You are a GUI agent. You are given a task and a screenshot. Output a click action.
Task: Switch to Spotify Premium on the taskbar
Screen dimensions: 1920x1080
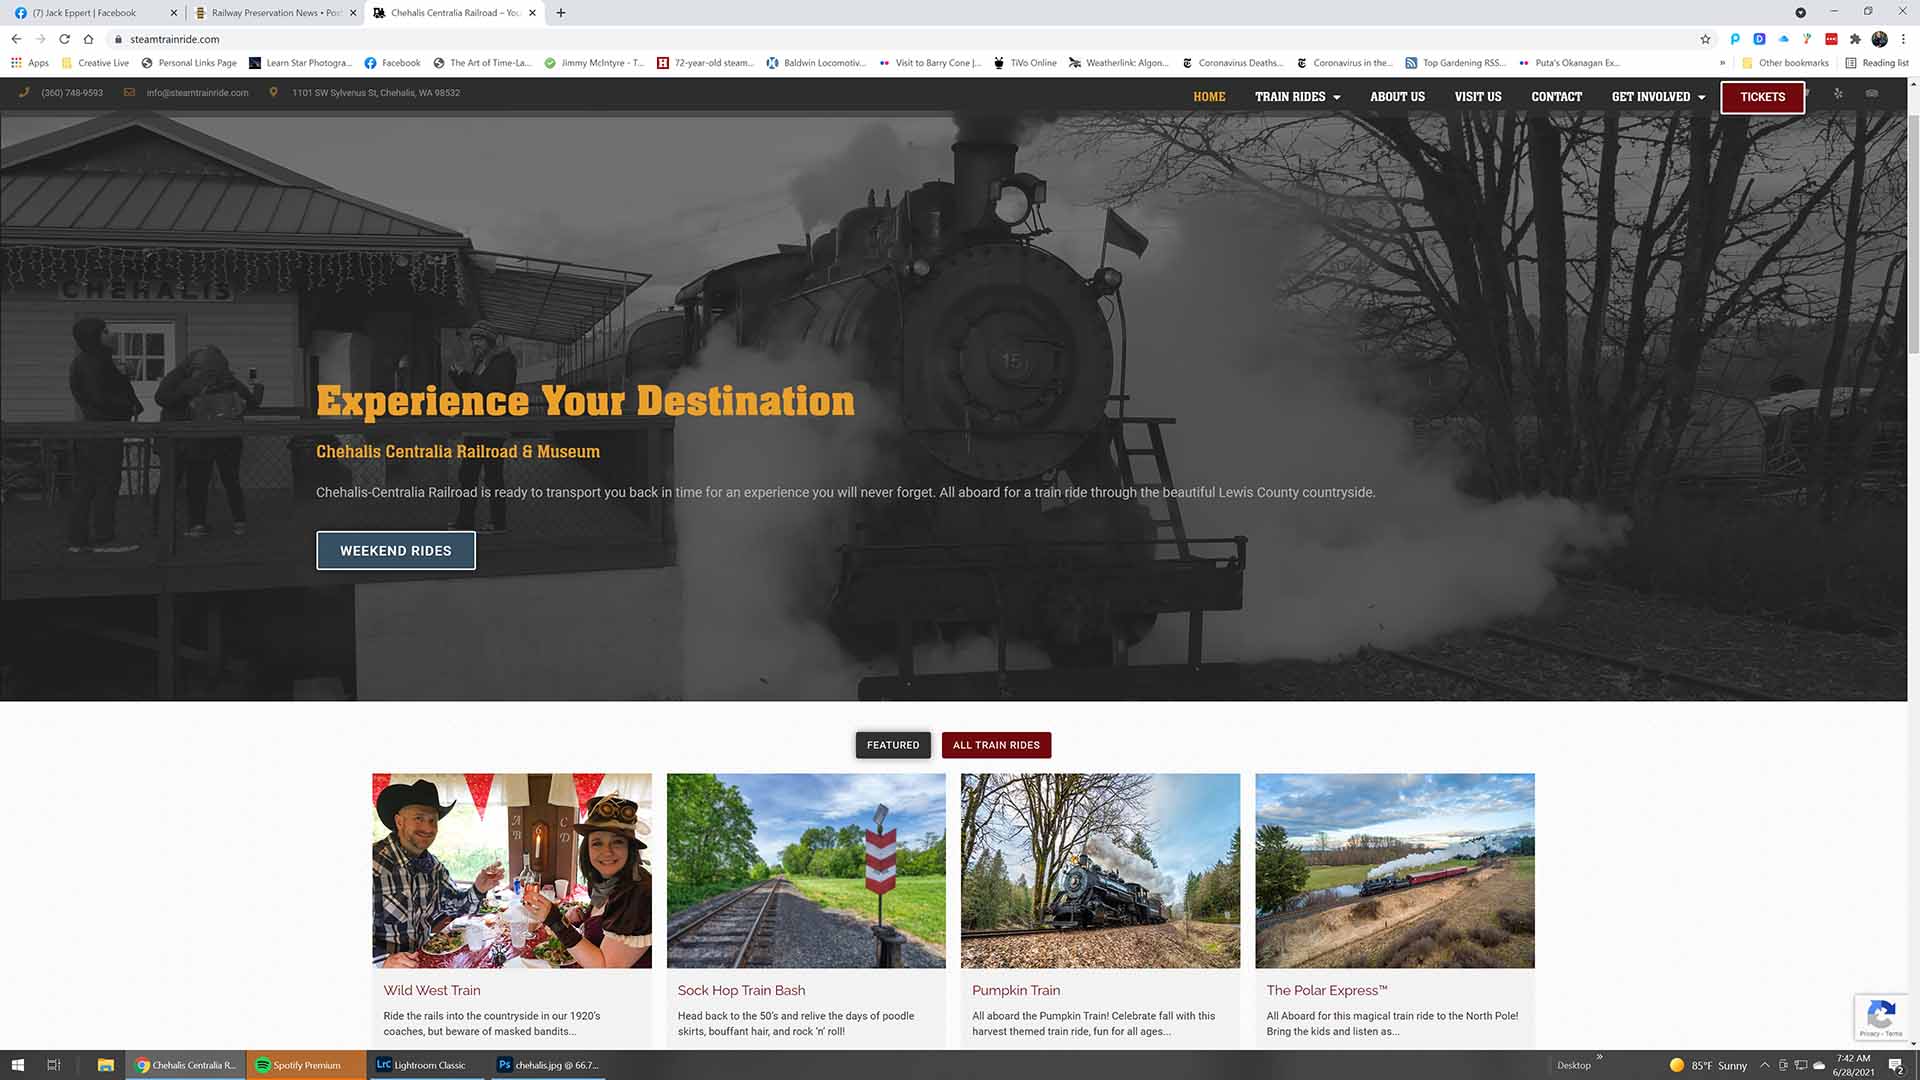pos(306,1065)
